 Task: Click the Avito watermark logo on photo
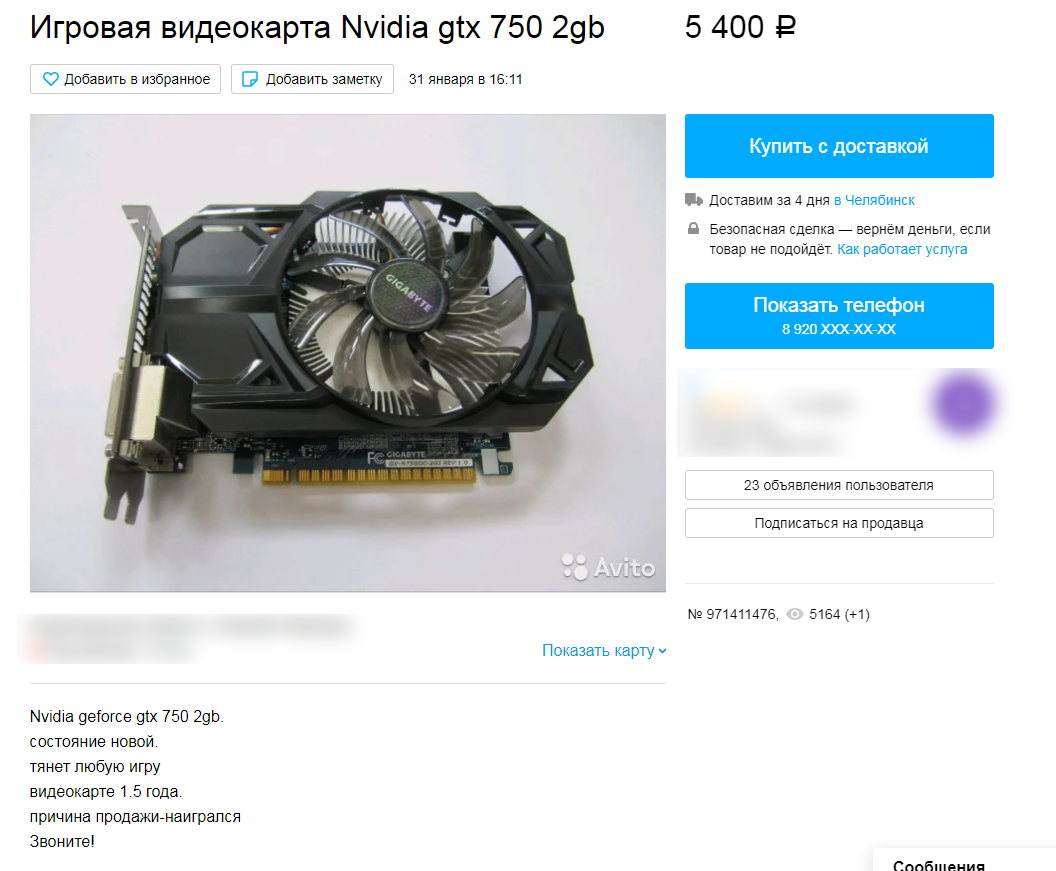point(608,567)
